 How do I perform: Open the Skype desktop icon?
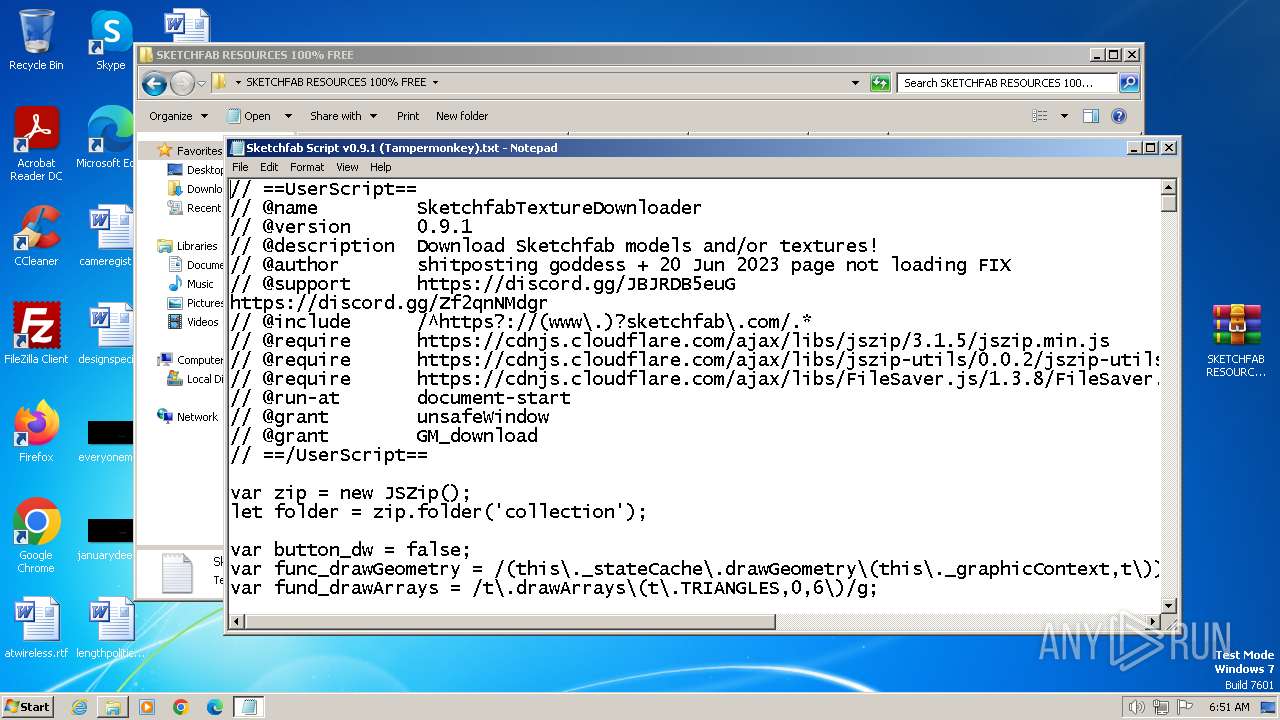(110, 40)
